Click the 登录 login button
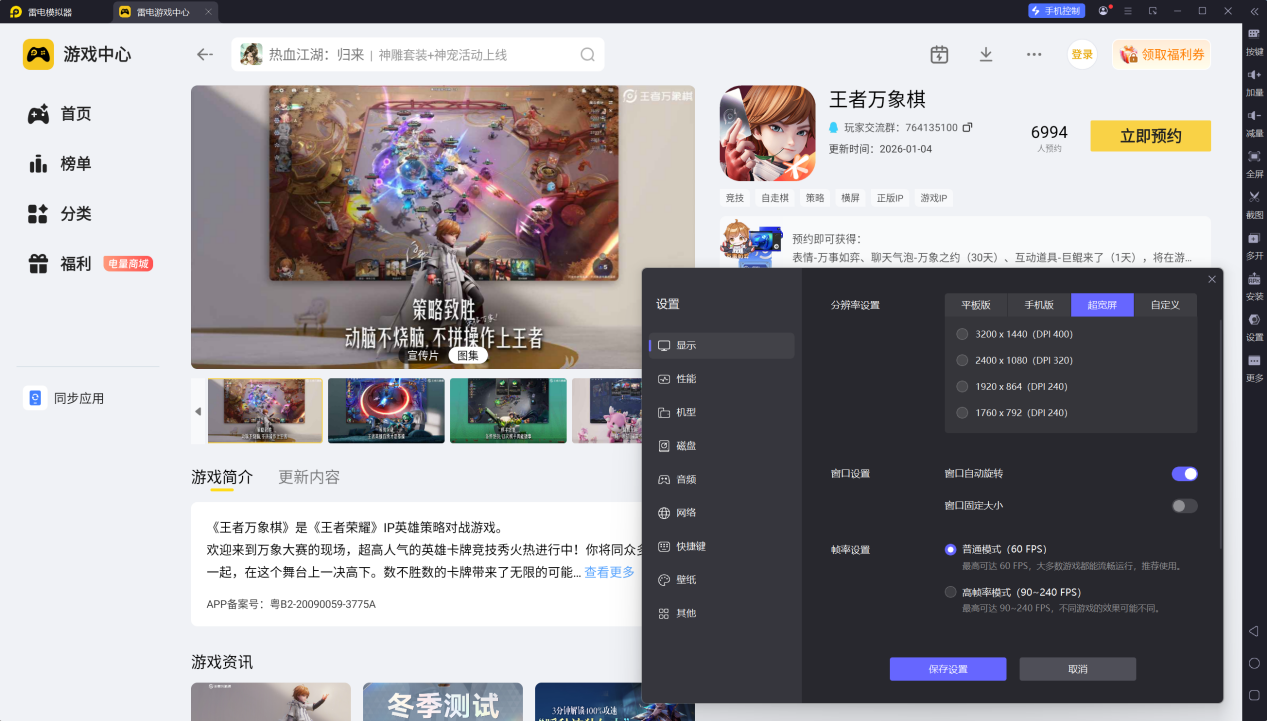Screen dimensions: 1267x721 [x=1082, y=54]
